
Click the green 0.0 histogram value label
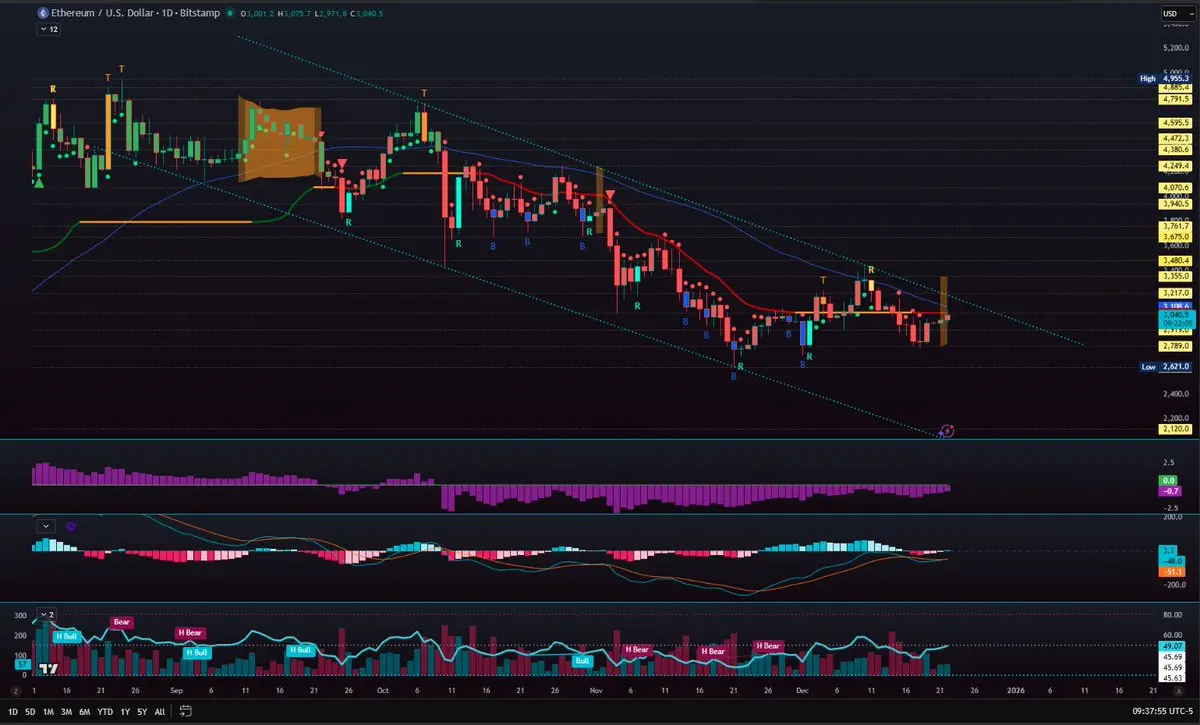point(1170,481)
